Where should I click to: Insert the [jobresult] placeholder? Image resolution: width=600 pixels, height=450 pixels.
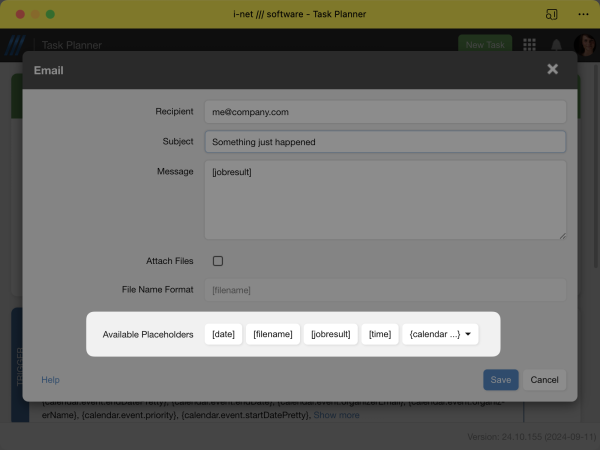click(x=330, y=334)
